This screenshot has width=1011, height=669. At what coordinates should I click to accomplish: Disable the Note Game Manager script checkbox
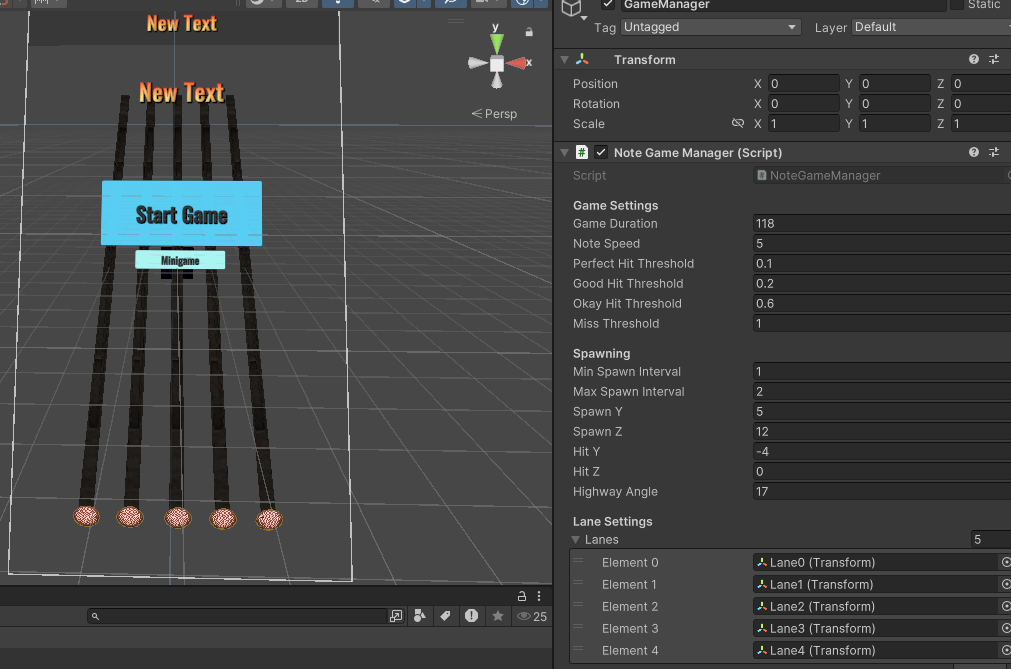[601, 152]
